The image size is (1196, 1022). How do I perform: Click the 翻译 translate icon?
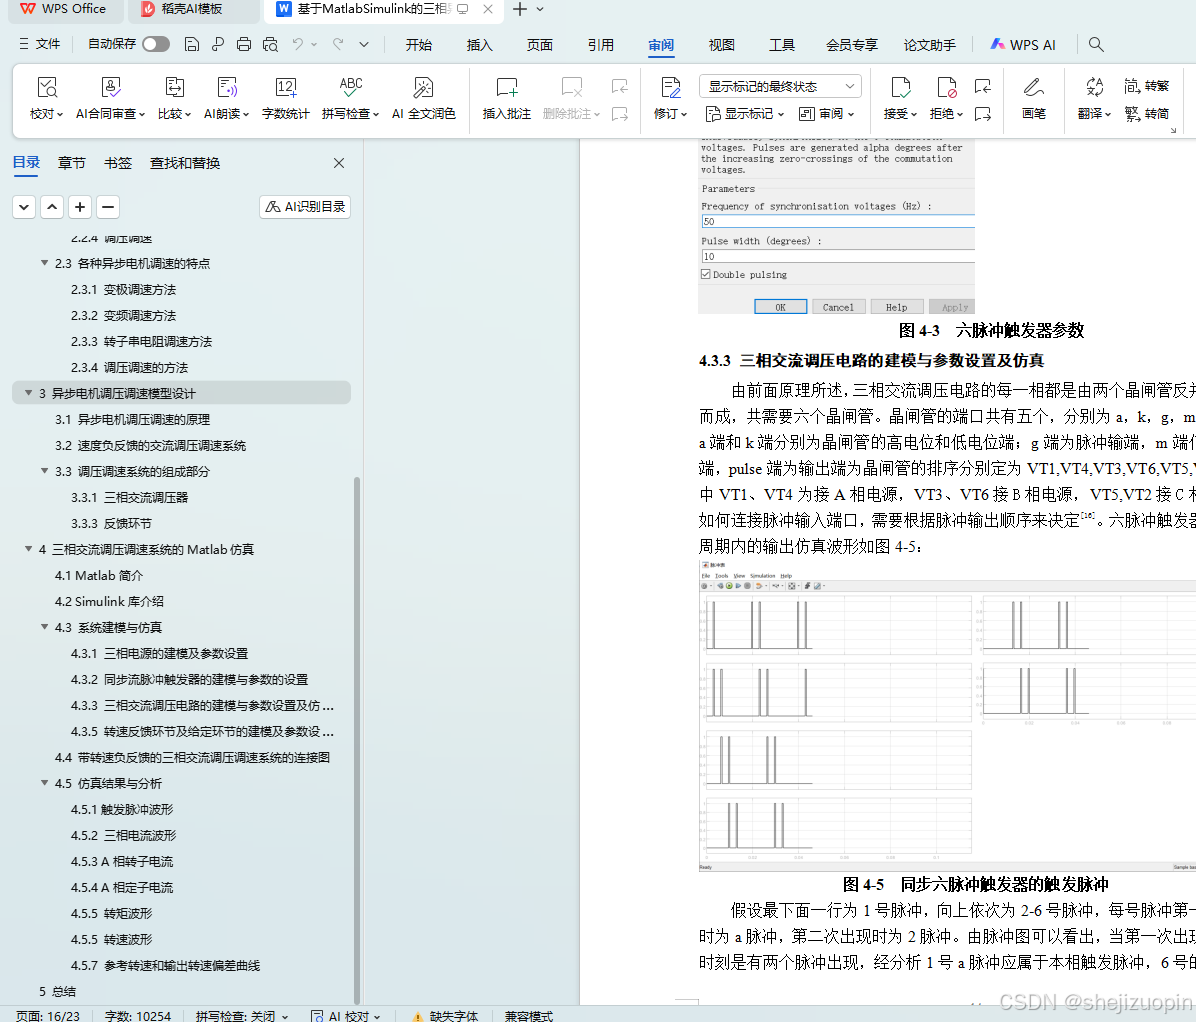point(1095,88)
